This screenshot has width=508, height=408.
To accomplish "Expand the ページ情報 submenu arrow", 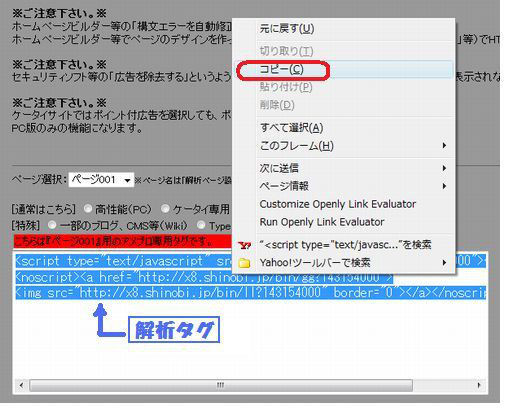I will [x=444, y=186].
